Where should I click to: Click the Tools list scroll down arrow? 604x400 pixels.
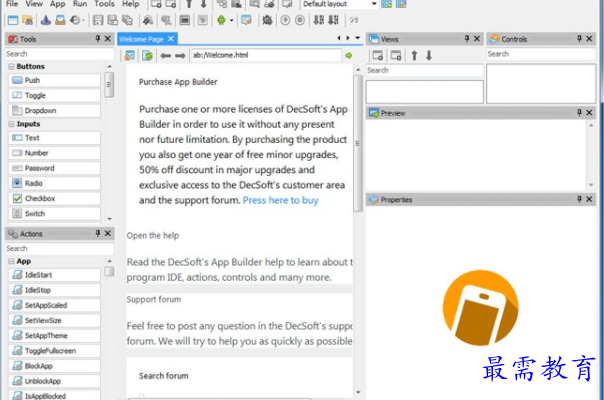click(x=109, y=219)
